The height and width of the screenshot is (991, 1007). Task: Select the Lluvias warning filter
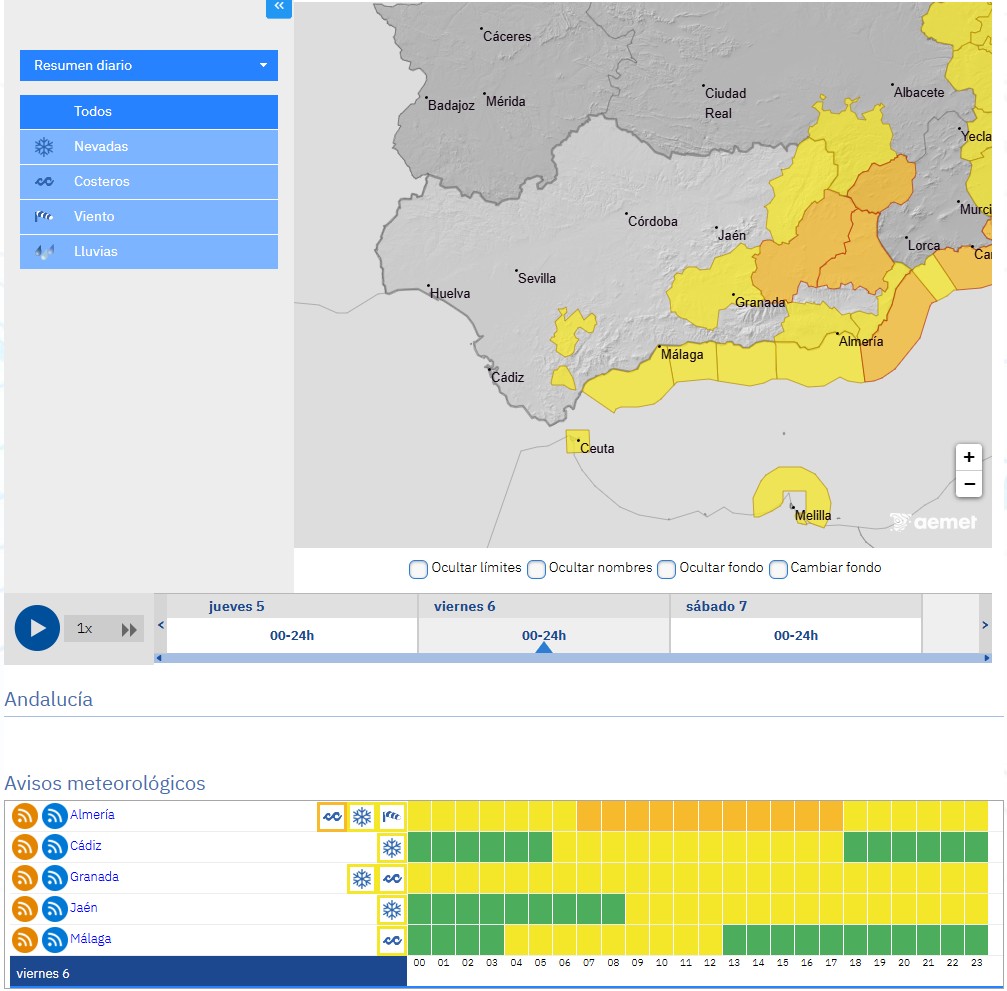click(x=149, y=252)
